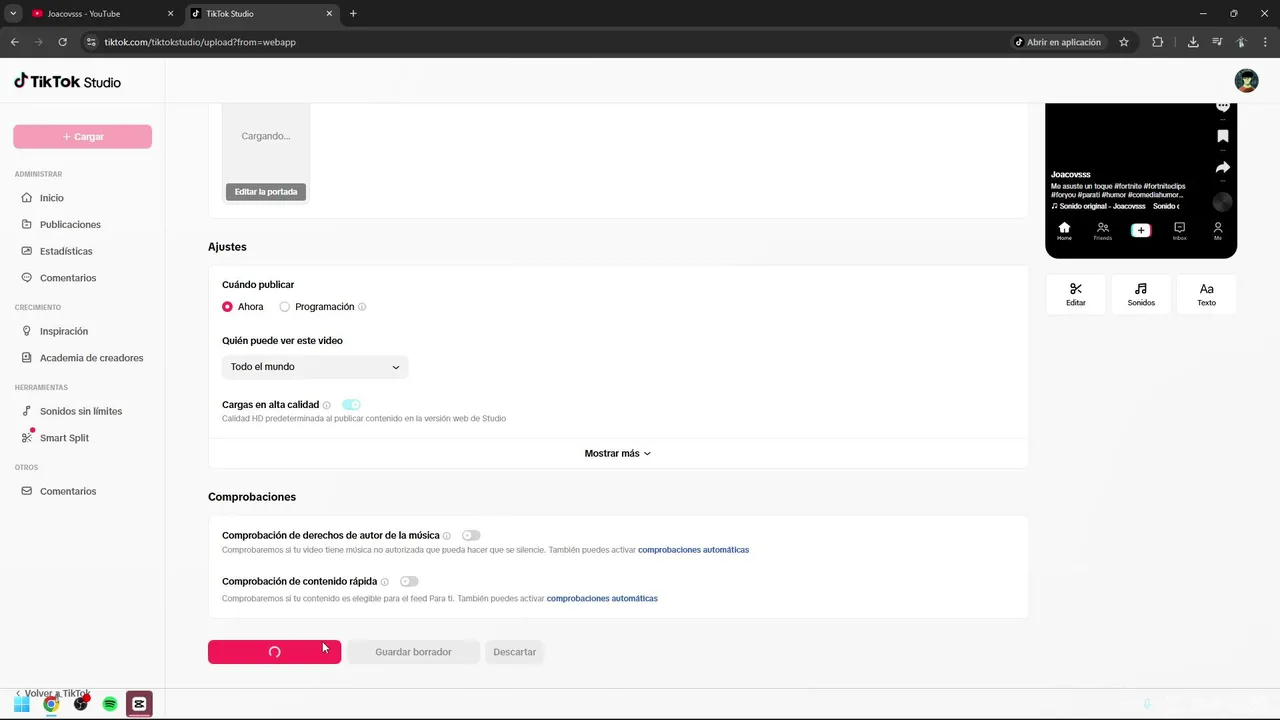Open Inspiración in the sidebar

64,331
